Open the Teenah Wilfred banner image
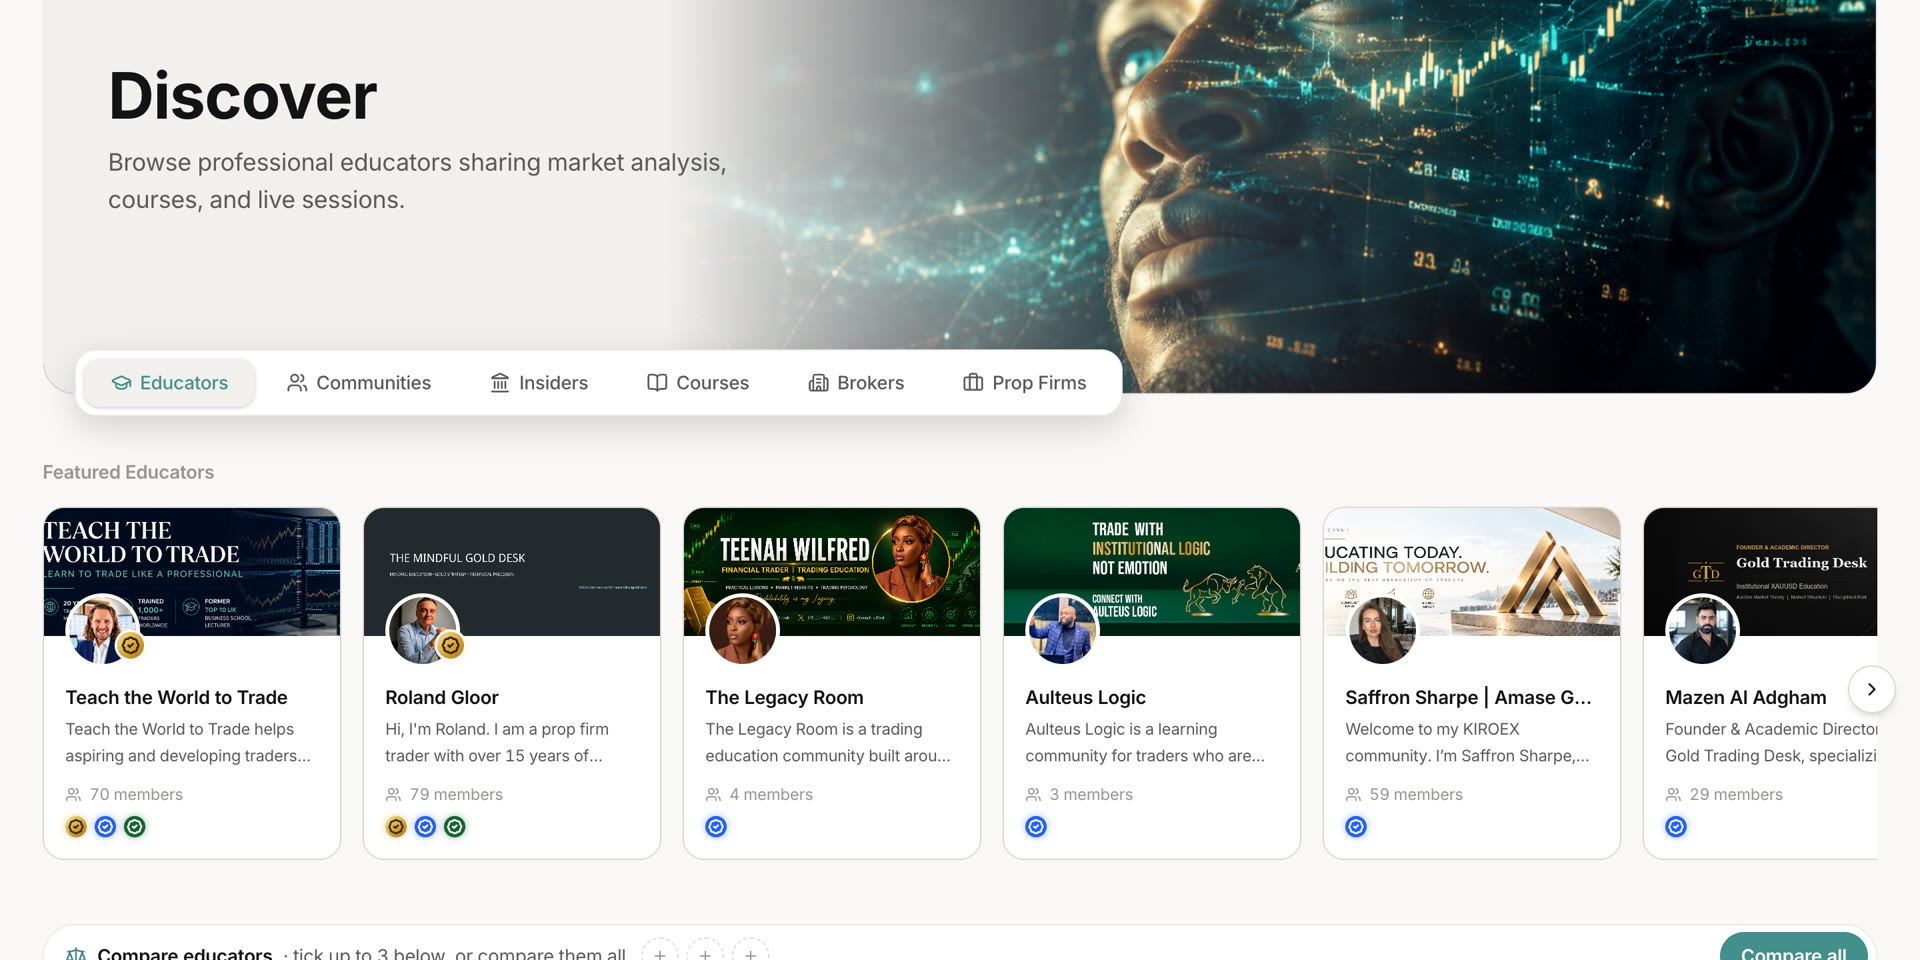The image size is (1920, 960). (832, 572)
